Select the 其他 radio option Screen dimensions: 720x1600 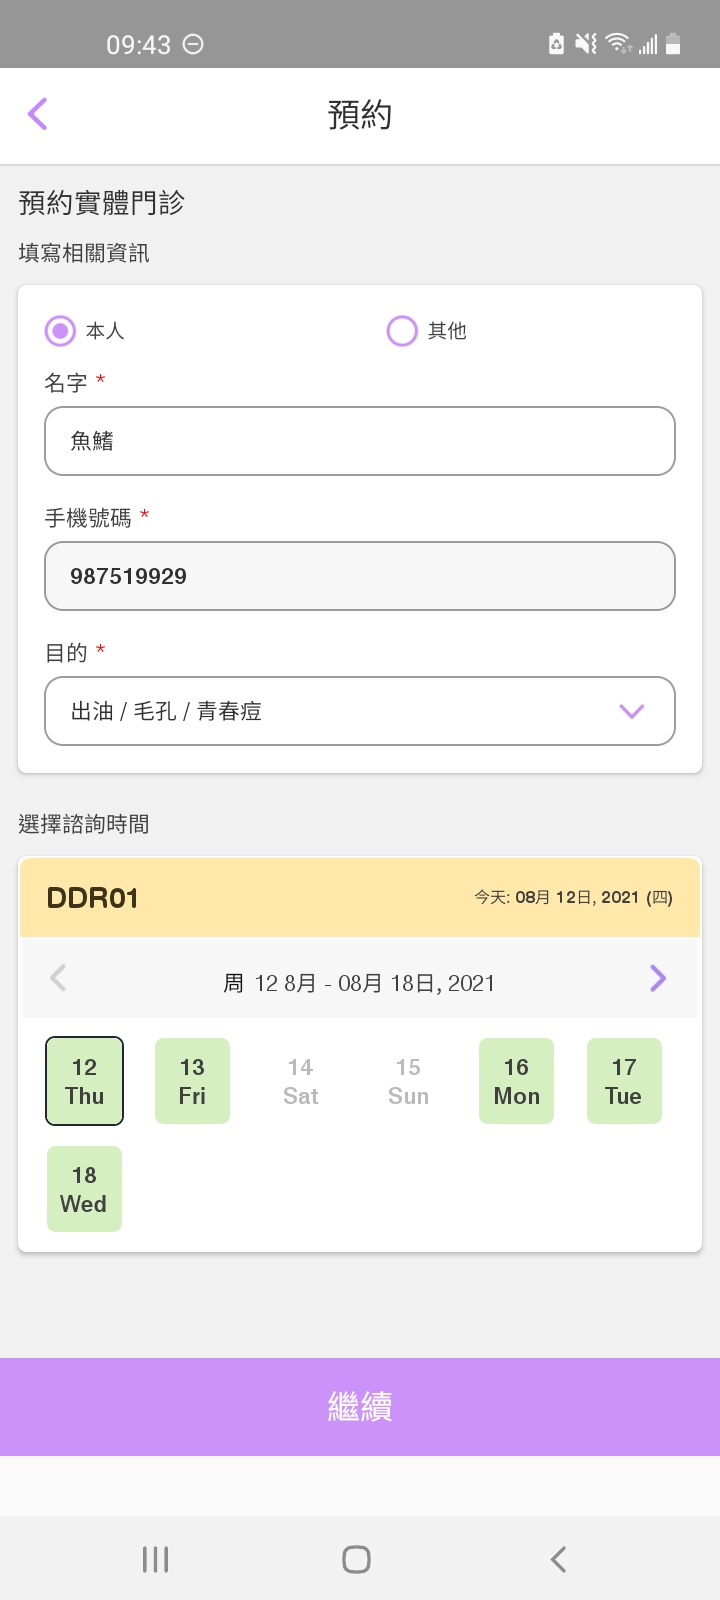[402, 331]
